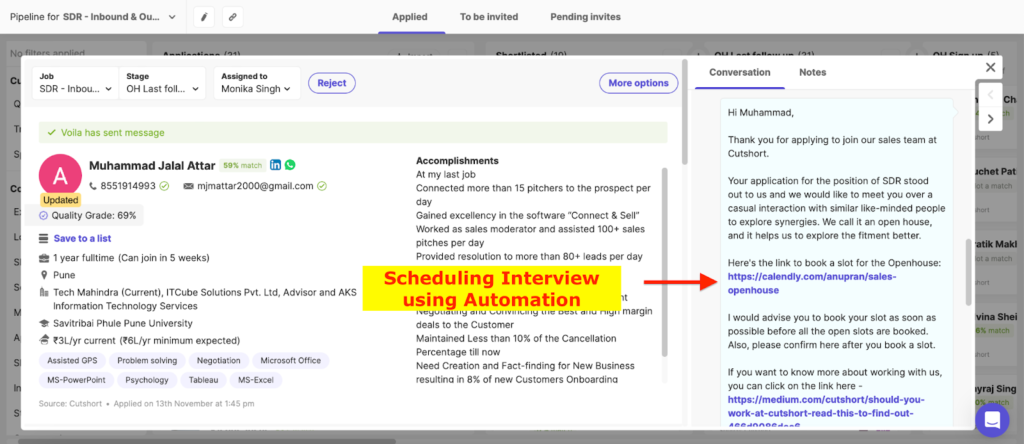Click the copy link icon in top bar

(232, 17)
